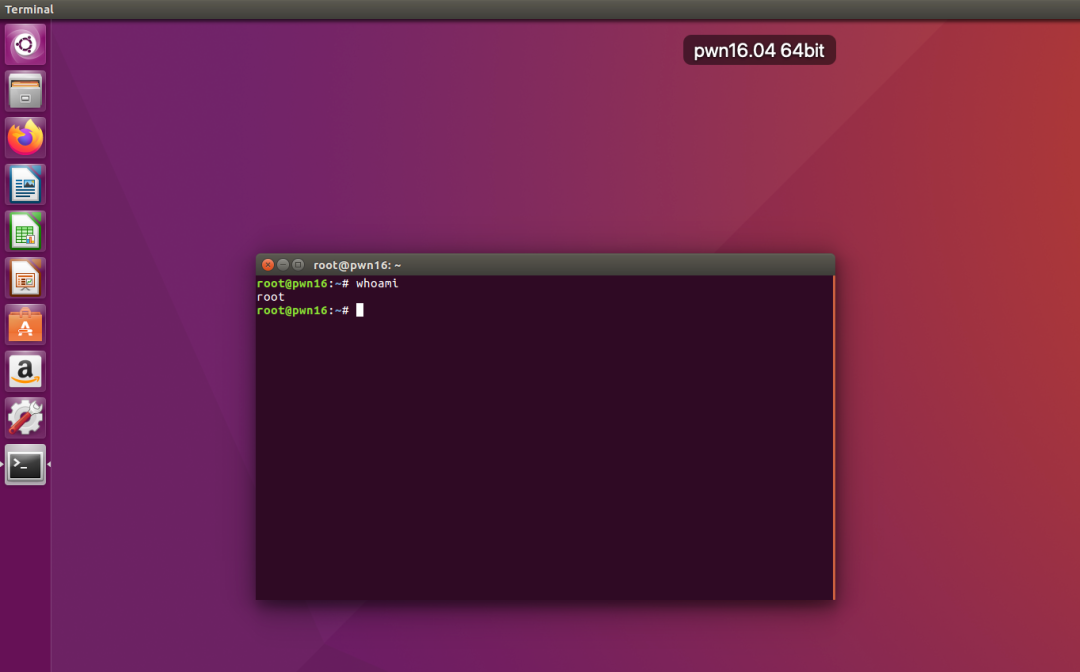
Task: Open LibreOffice Writer
Action: tap(24, 184)
